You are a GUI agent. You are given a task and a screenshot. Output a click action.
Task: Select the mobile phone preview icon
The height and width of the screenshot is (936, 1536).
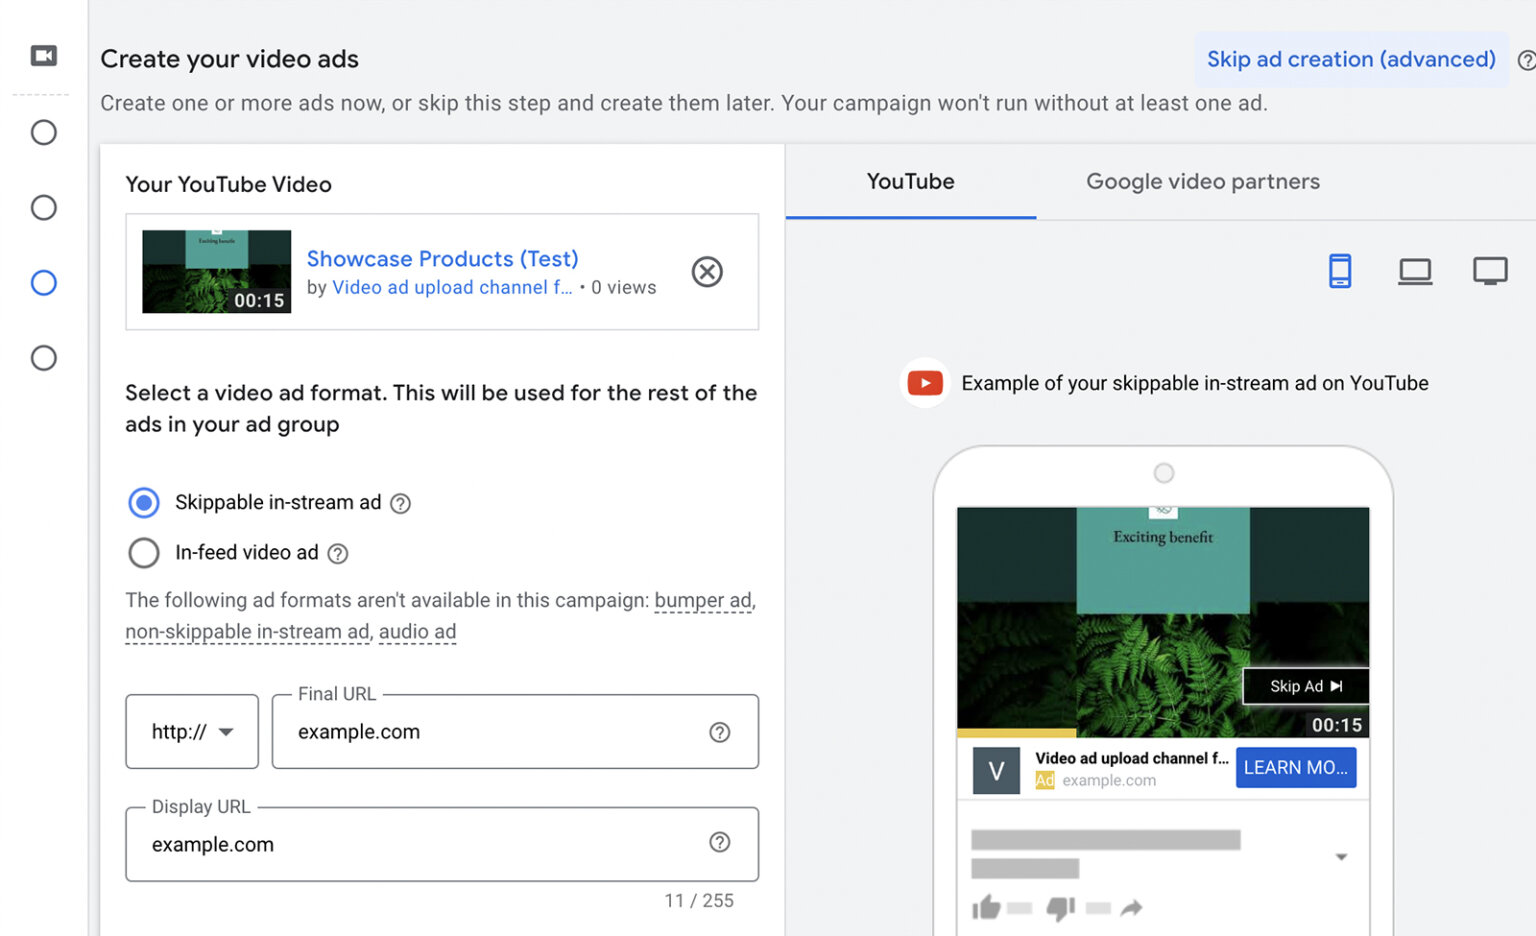1340,270
